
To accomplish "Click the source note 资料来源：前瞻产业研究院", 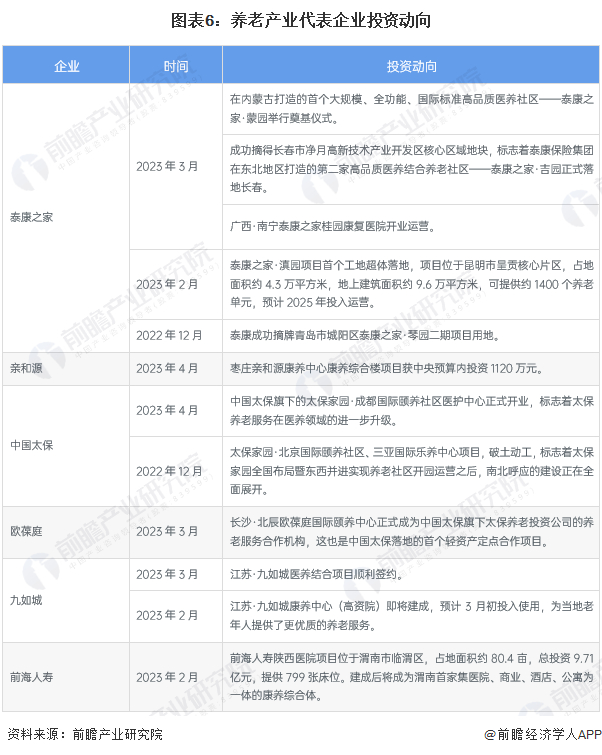I will coord(85,734).
